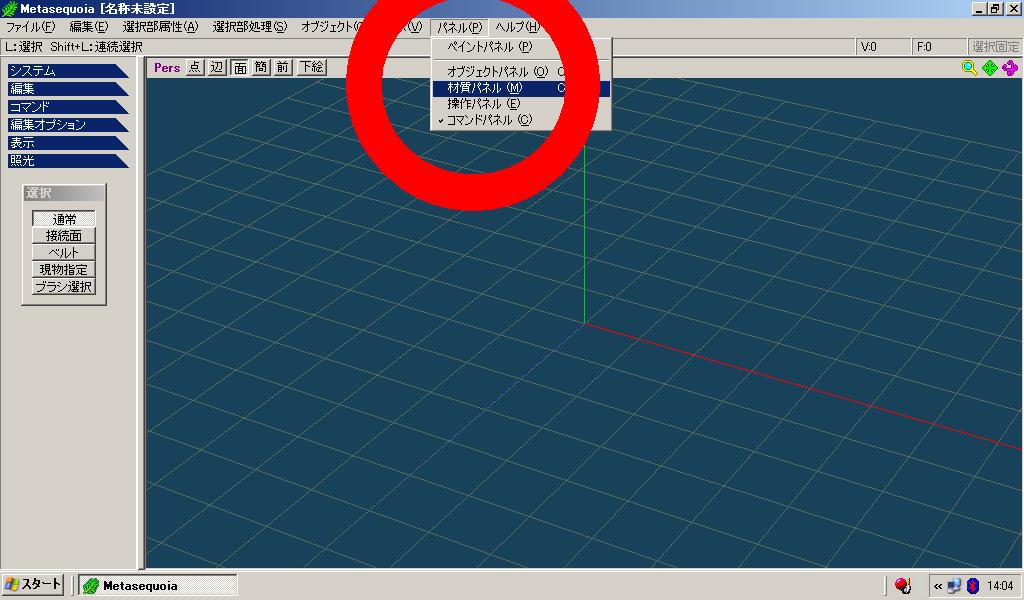Click the magnifier zoom view icon
This screenshot has height=600, width=1024.
coord(969,67)
